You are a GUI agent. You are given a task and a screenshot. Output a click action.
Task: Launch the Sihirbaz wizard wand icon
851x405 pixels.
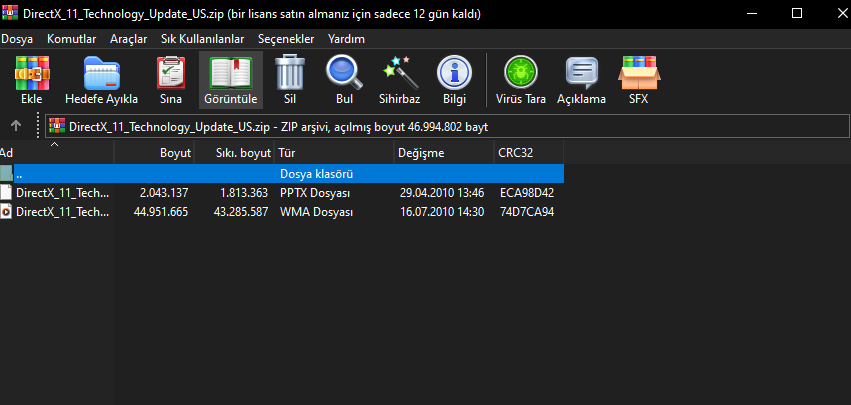pyautogui.click(x=399, y=72)
